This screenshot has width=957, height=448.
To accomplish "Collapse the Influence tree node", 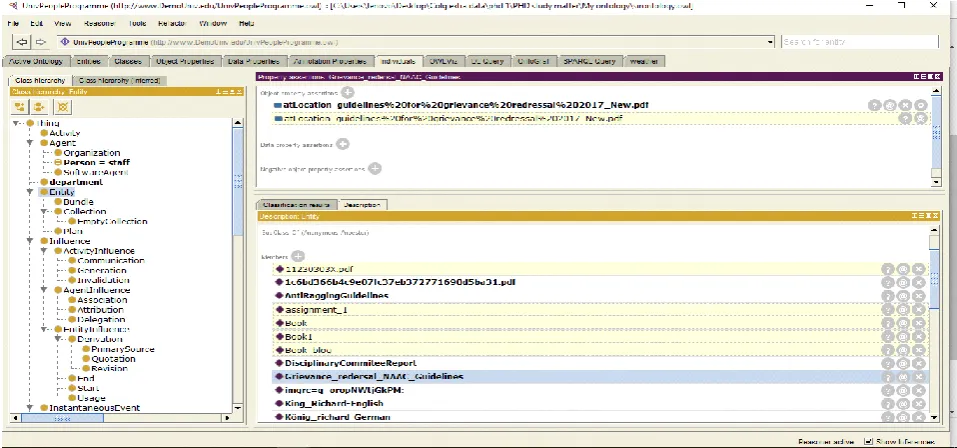I will (x=30, y=240).
